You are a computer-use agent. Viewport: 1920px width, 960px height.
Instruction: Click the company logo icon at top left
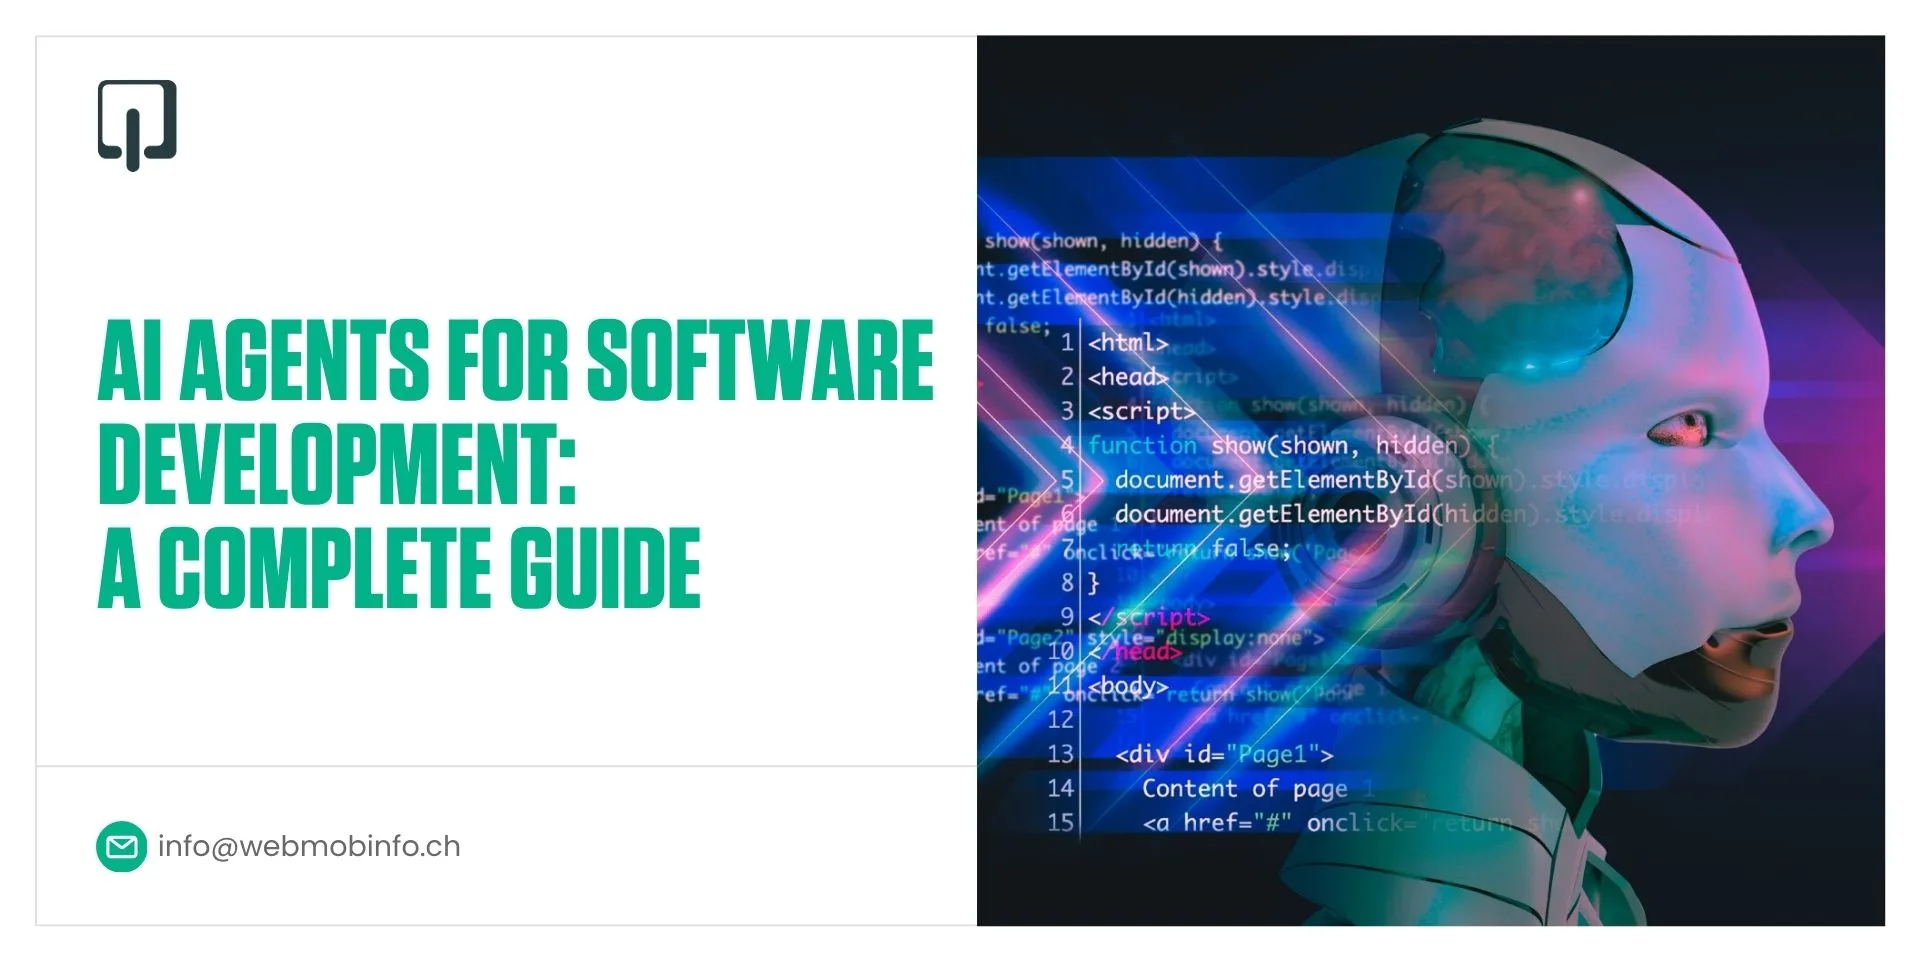(137, 125)
